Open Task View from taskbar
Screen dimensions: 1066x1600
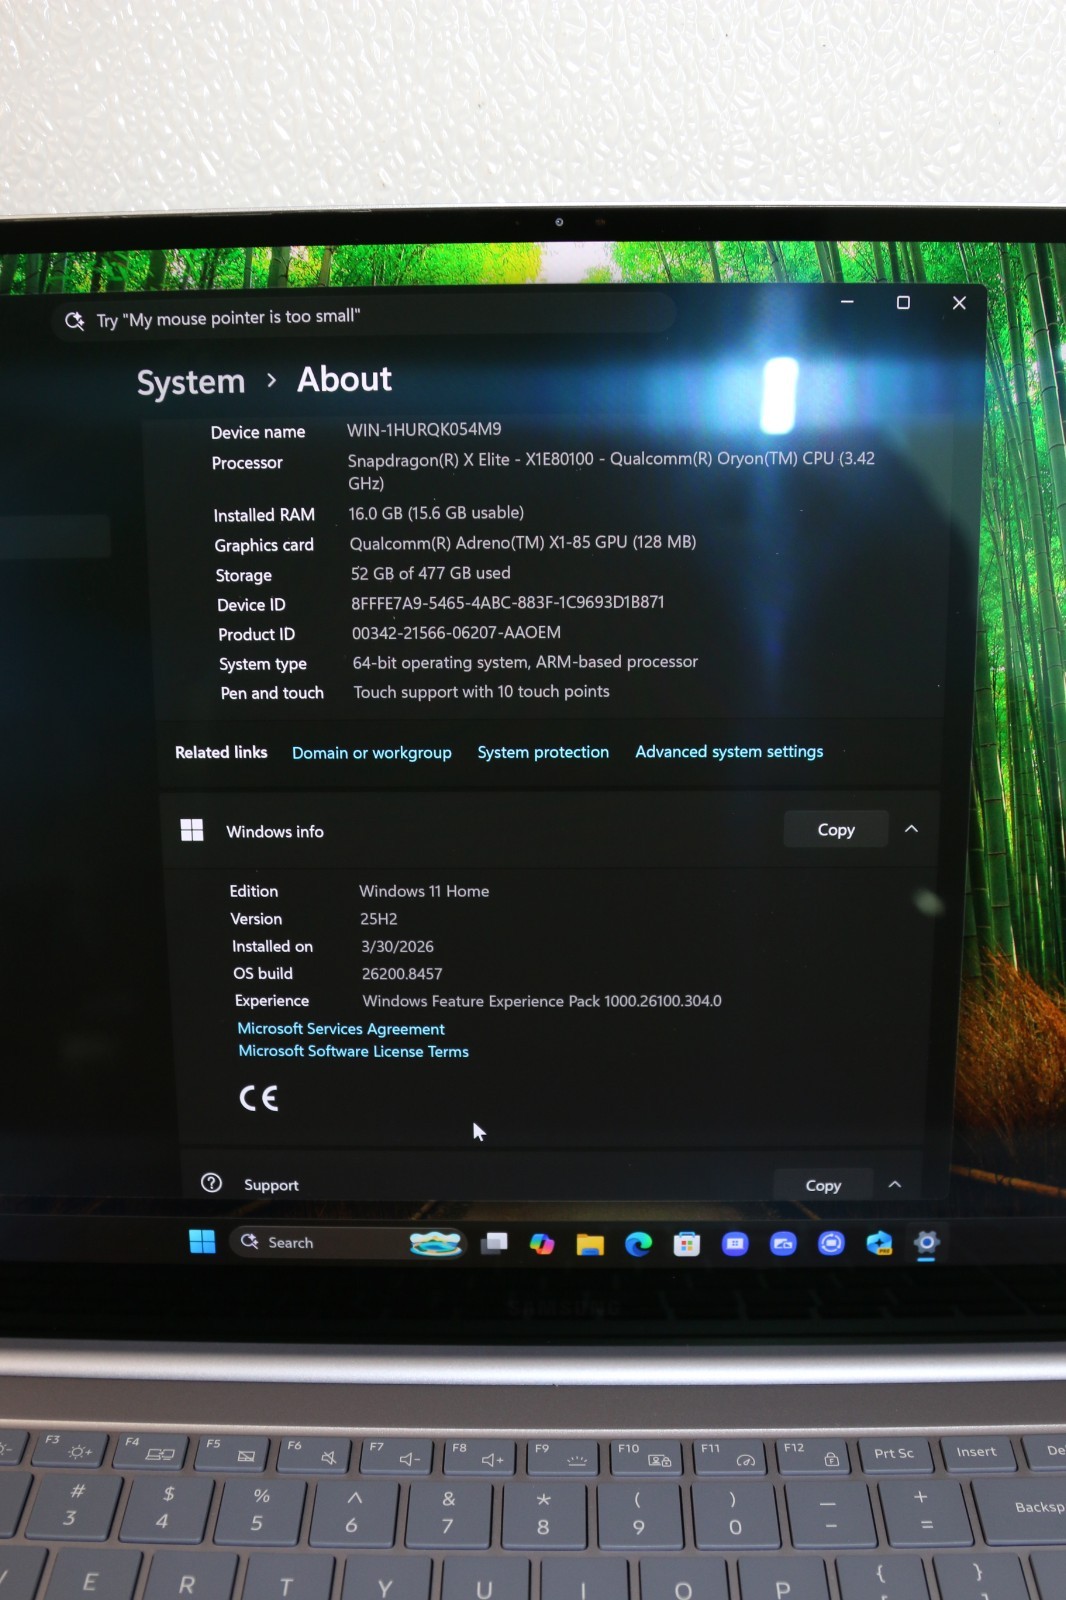(494, 1243)
